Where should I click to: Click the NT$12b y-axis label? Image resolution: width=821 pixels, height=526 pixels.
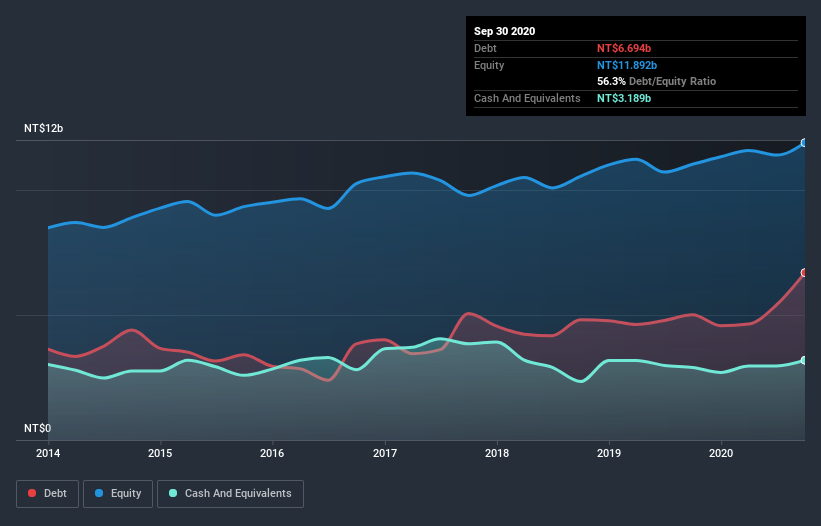tap(43, 128)
